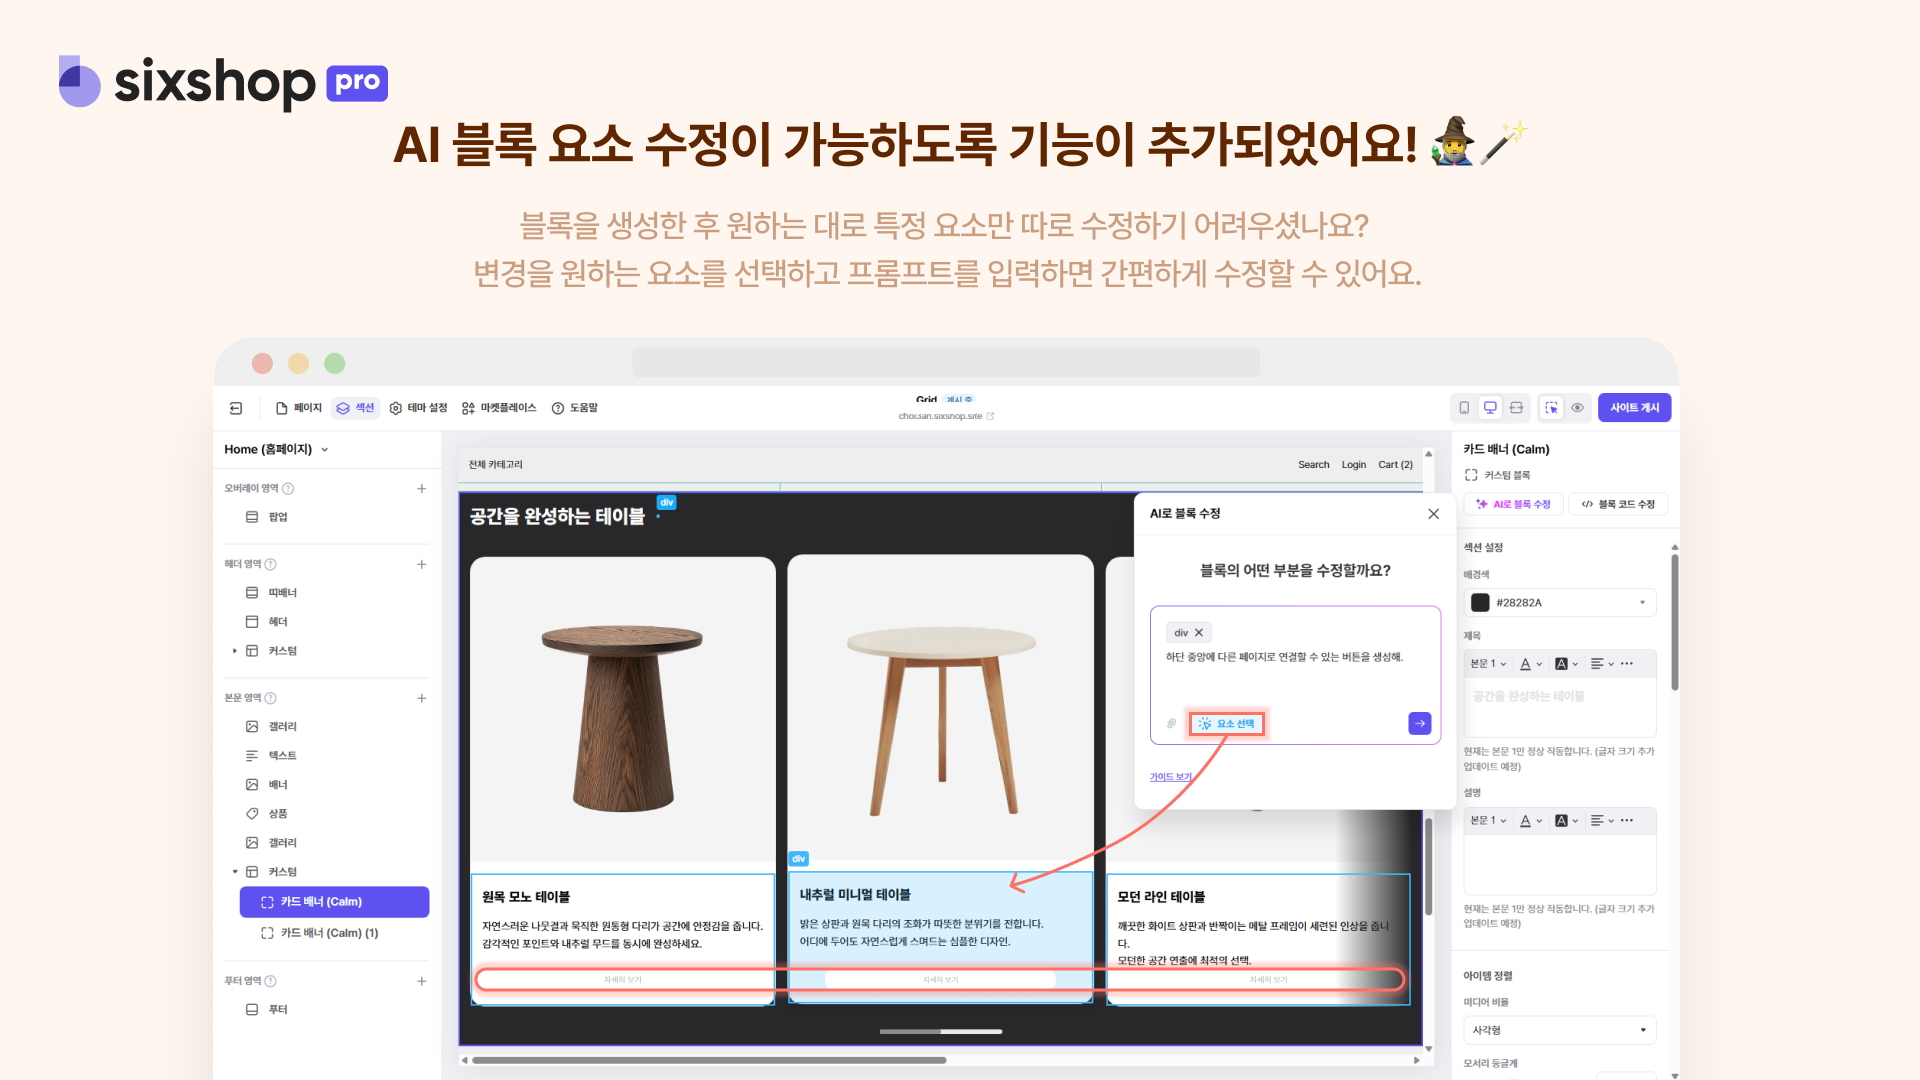Screen dimensions: 1920x1080
Task: Submit the AI prompt arrow button
Action: pos(1419,723)
